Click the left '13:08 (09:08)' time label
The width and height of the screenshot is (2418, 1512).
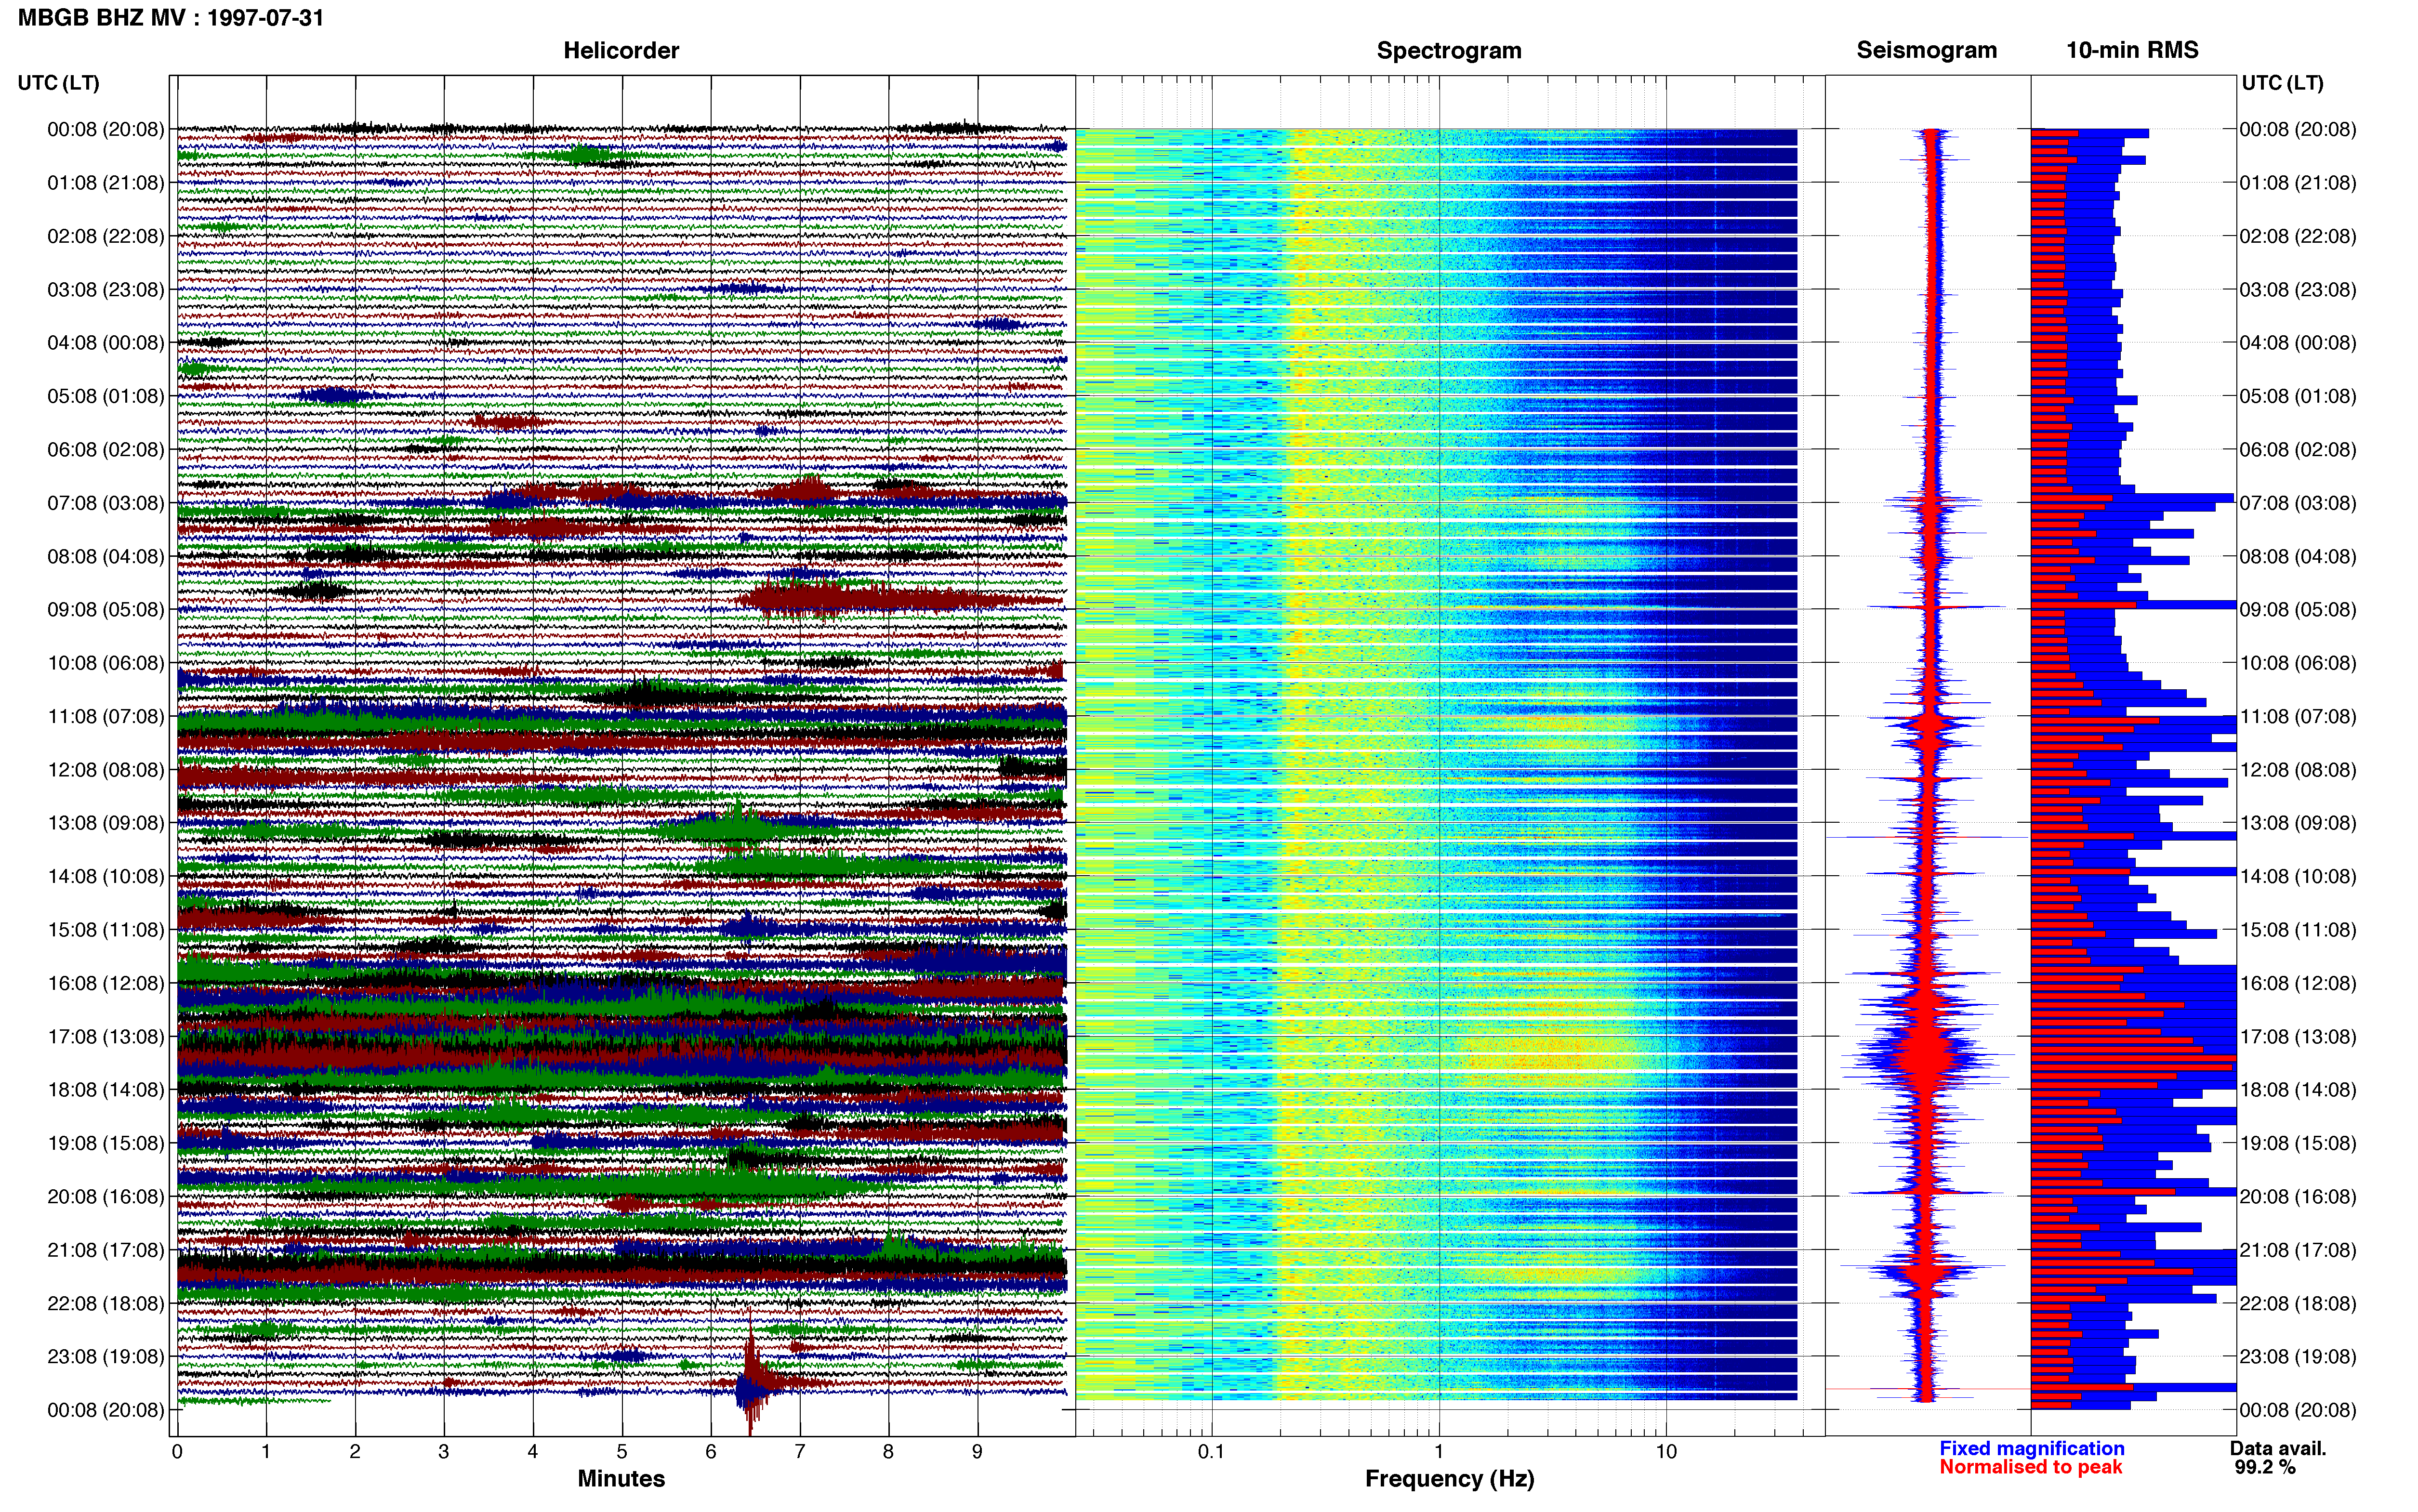click(106, 823)
